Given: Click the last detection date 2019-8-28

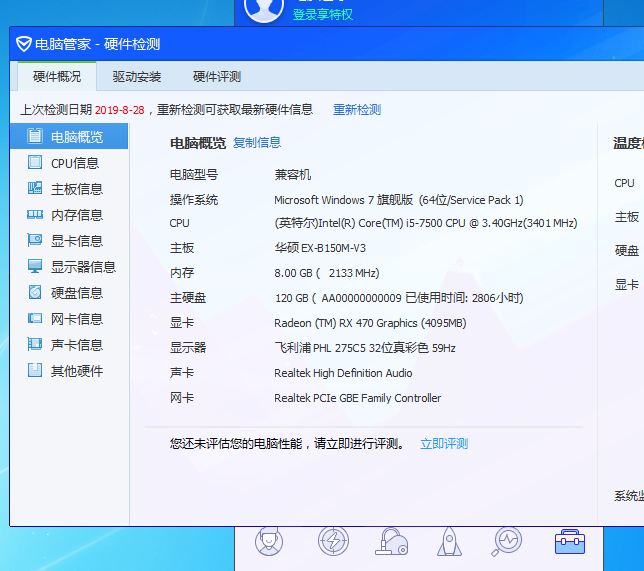Looking at the screenshot, I should point(120,110).
